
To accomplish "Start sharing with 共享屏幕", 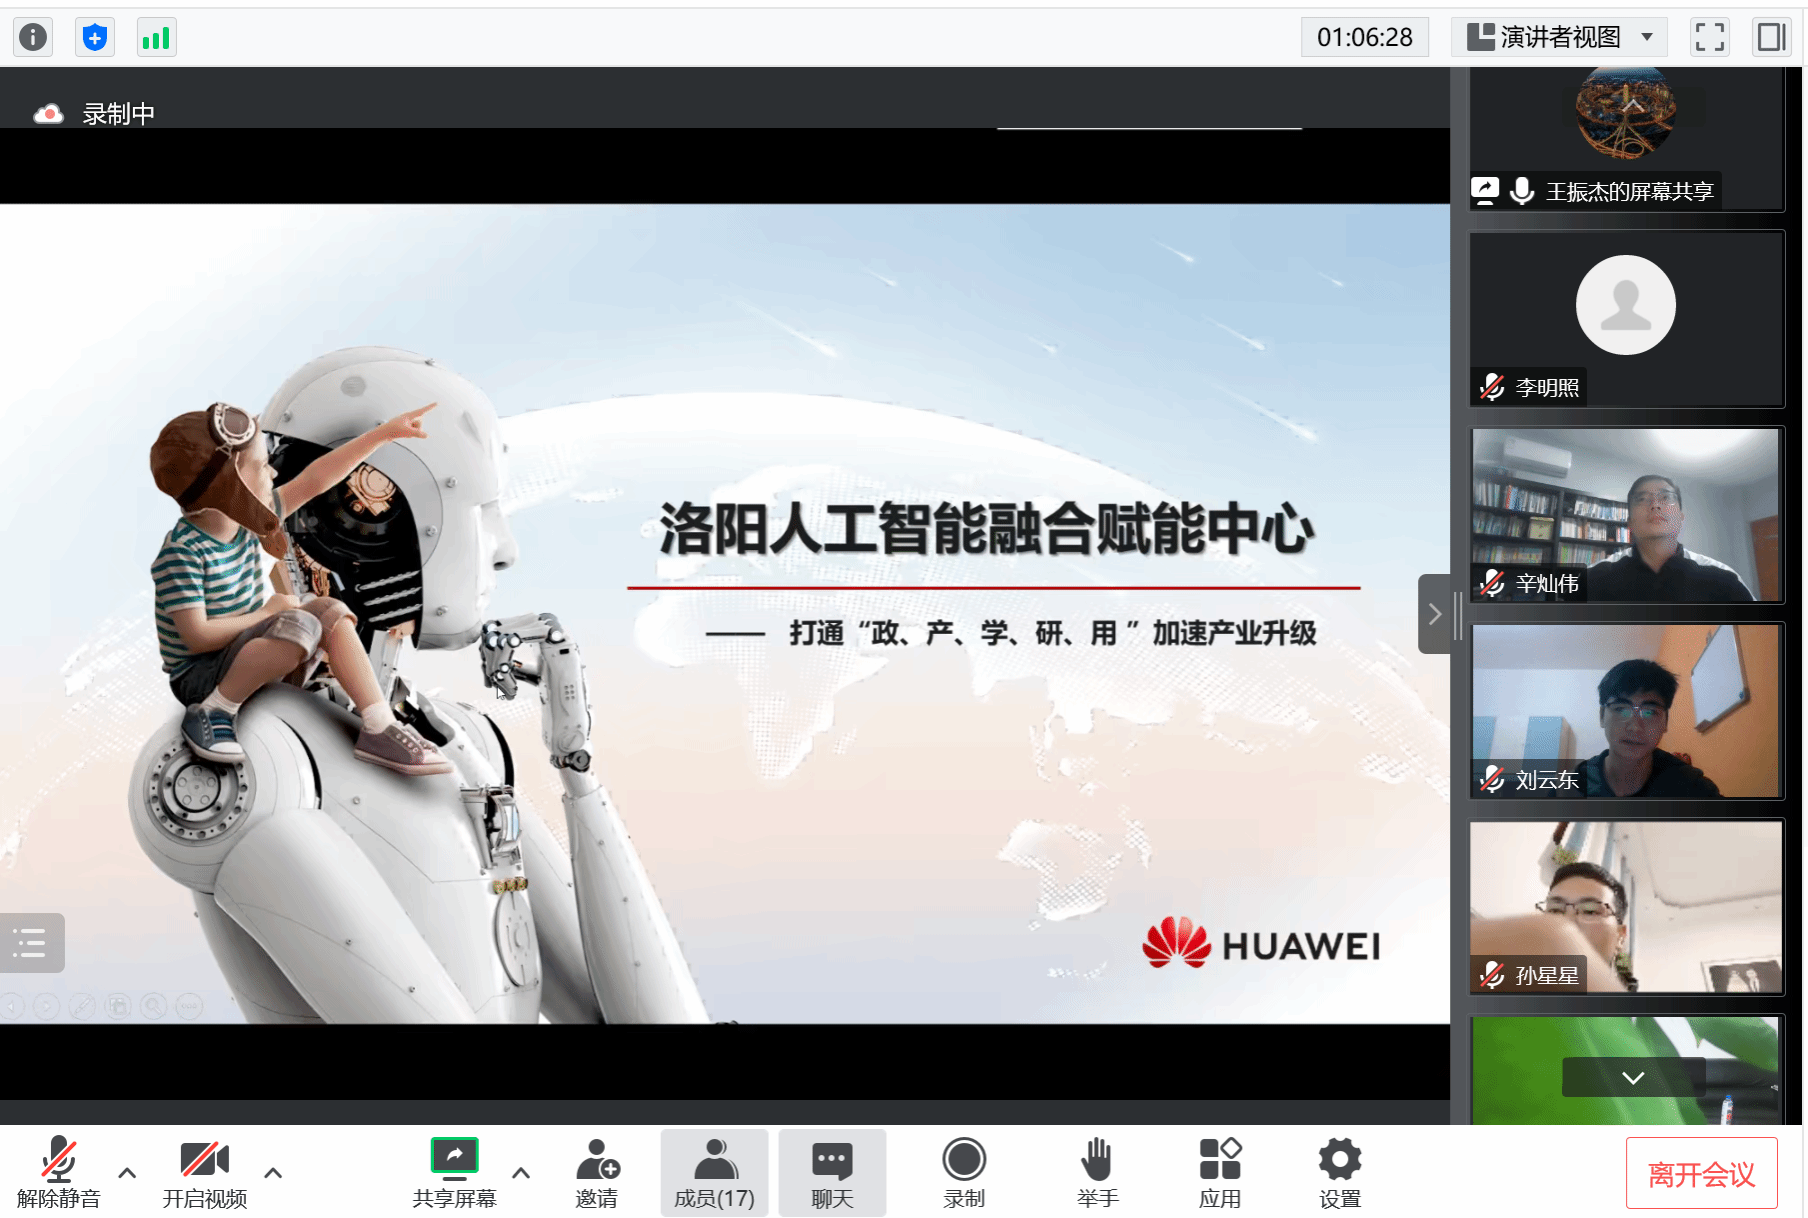I will (454, 1172).
